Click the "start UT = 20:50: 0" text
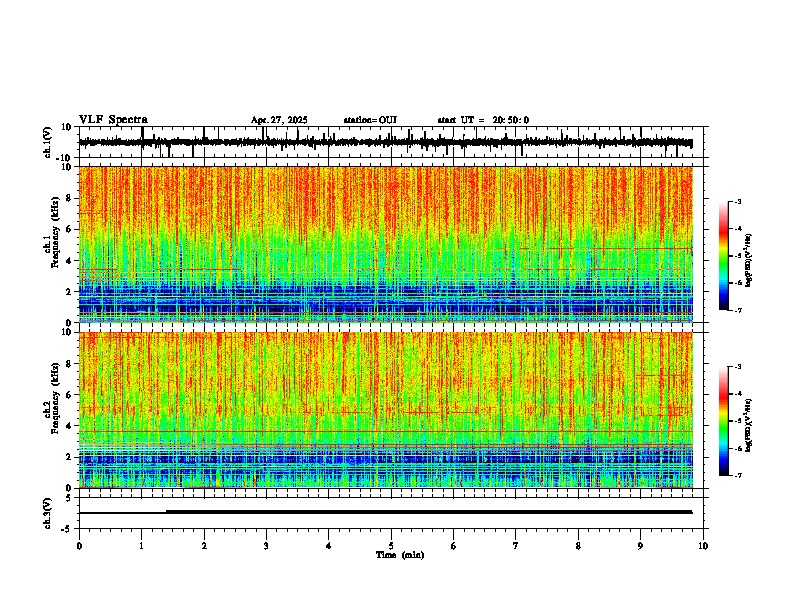Image resolution: width=792 pixels, height=612 pixels. 483,120
